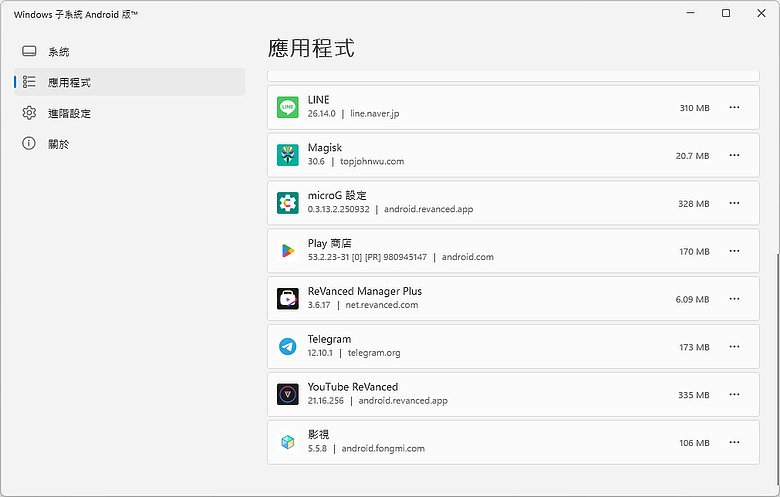The width and height of the screenshot is (780, 497).
Task: Click the Play 商店 app icon
Action: 288,251
